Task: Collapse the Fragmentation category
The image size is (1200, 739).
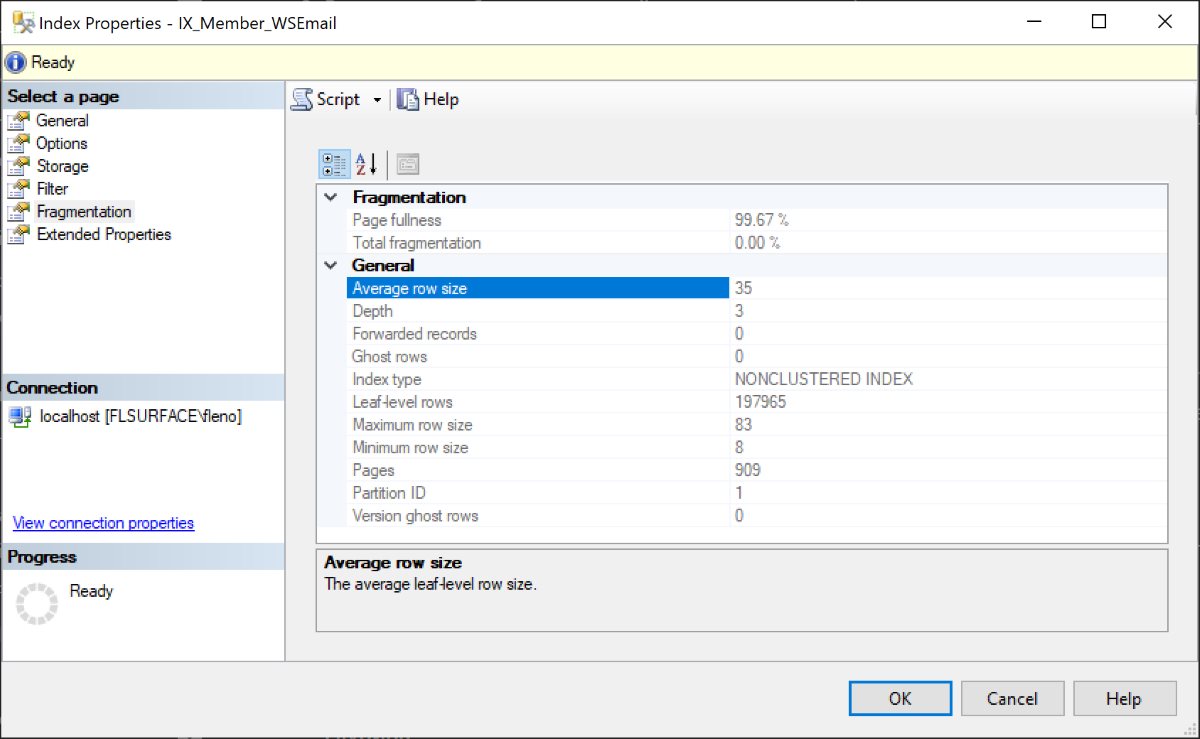Action: (x=331, y=198)
